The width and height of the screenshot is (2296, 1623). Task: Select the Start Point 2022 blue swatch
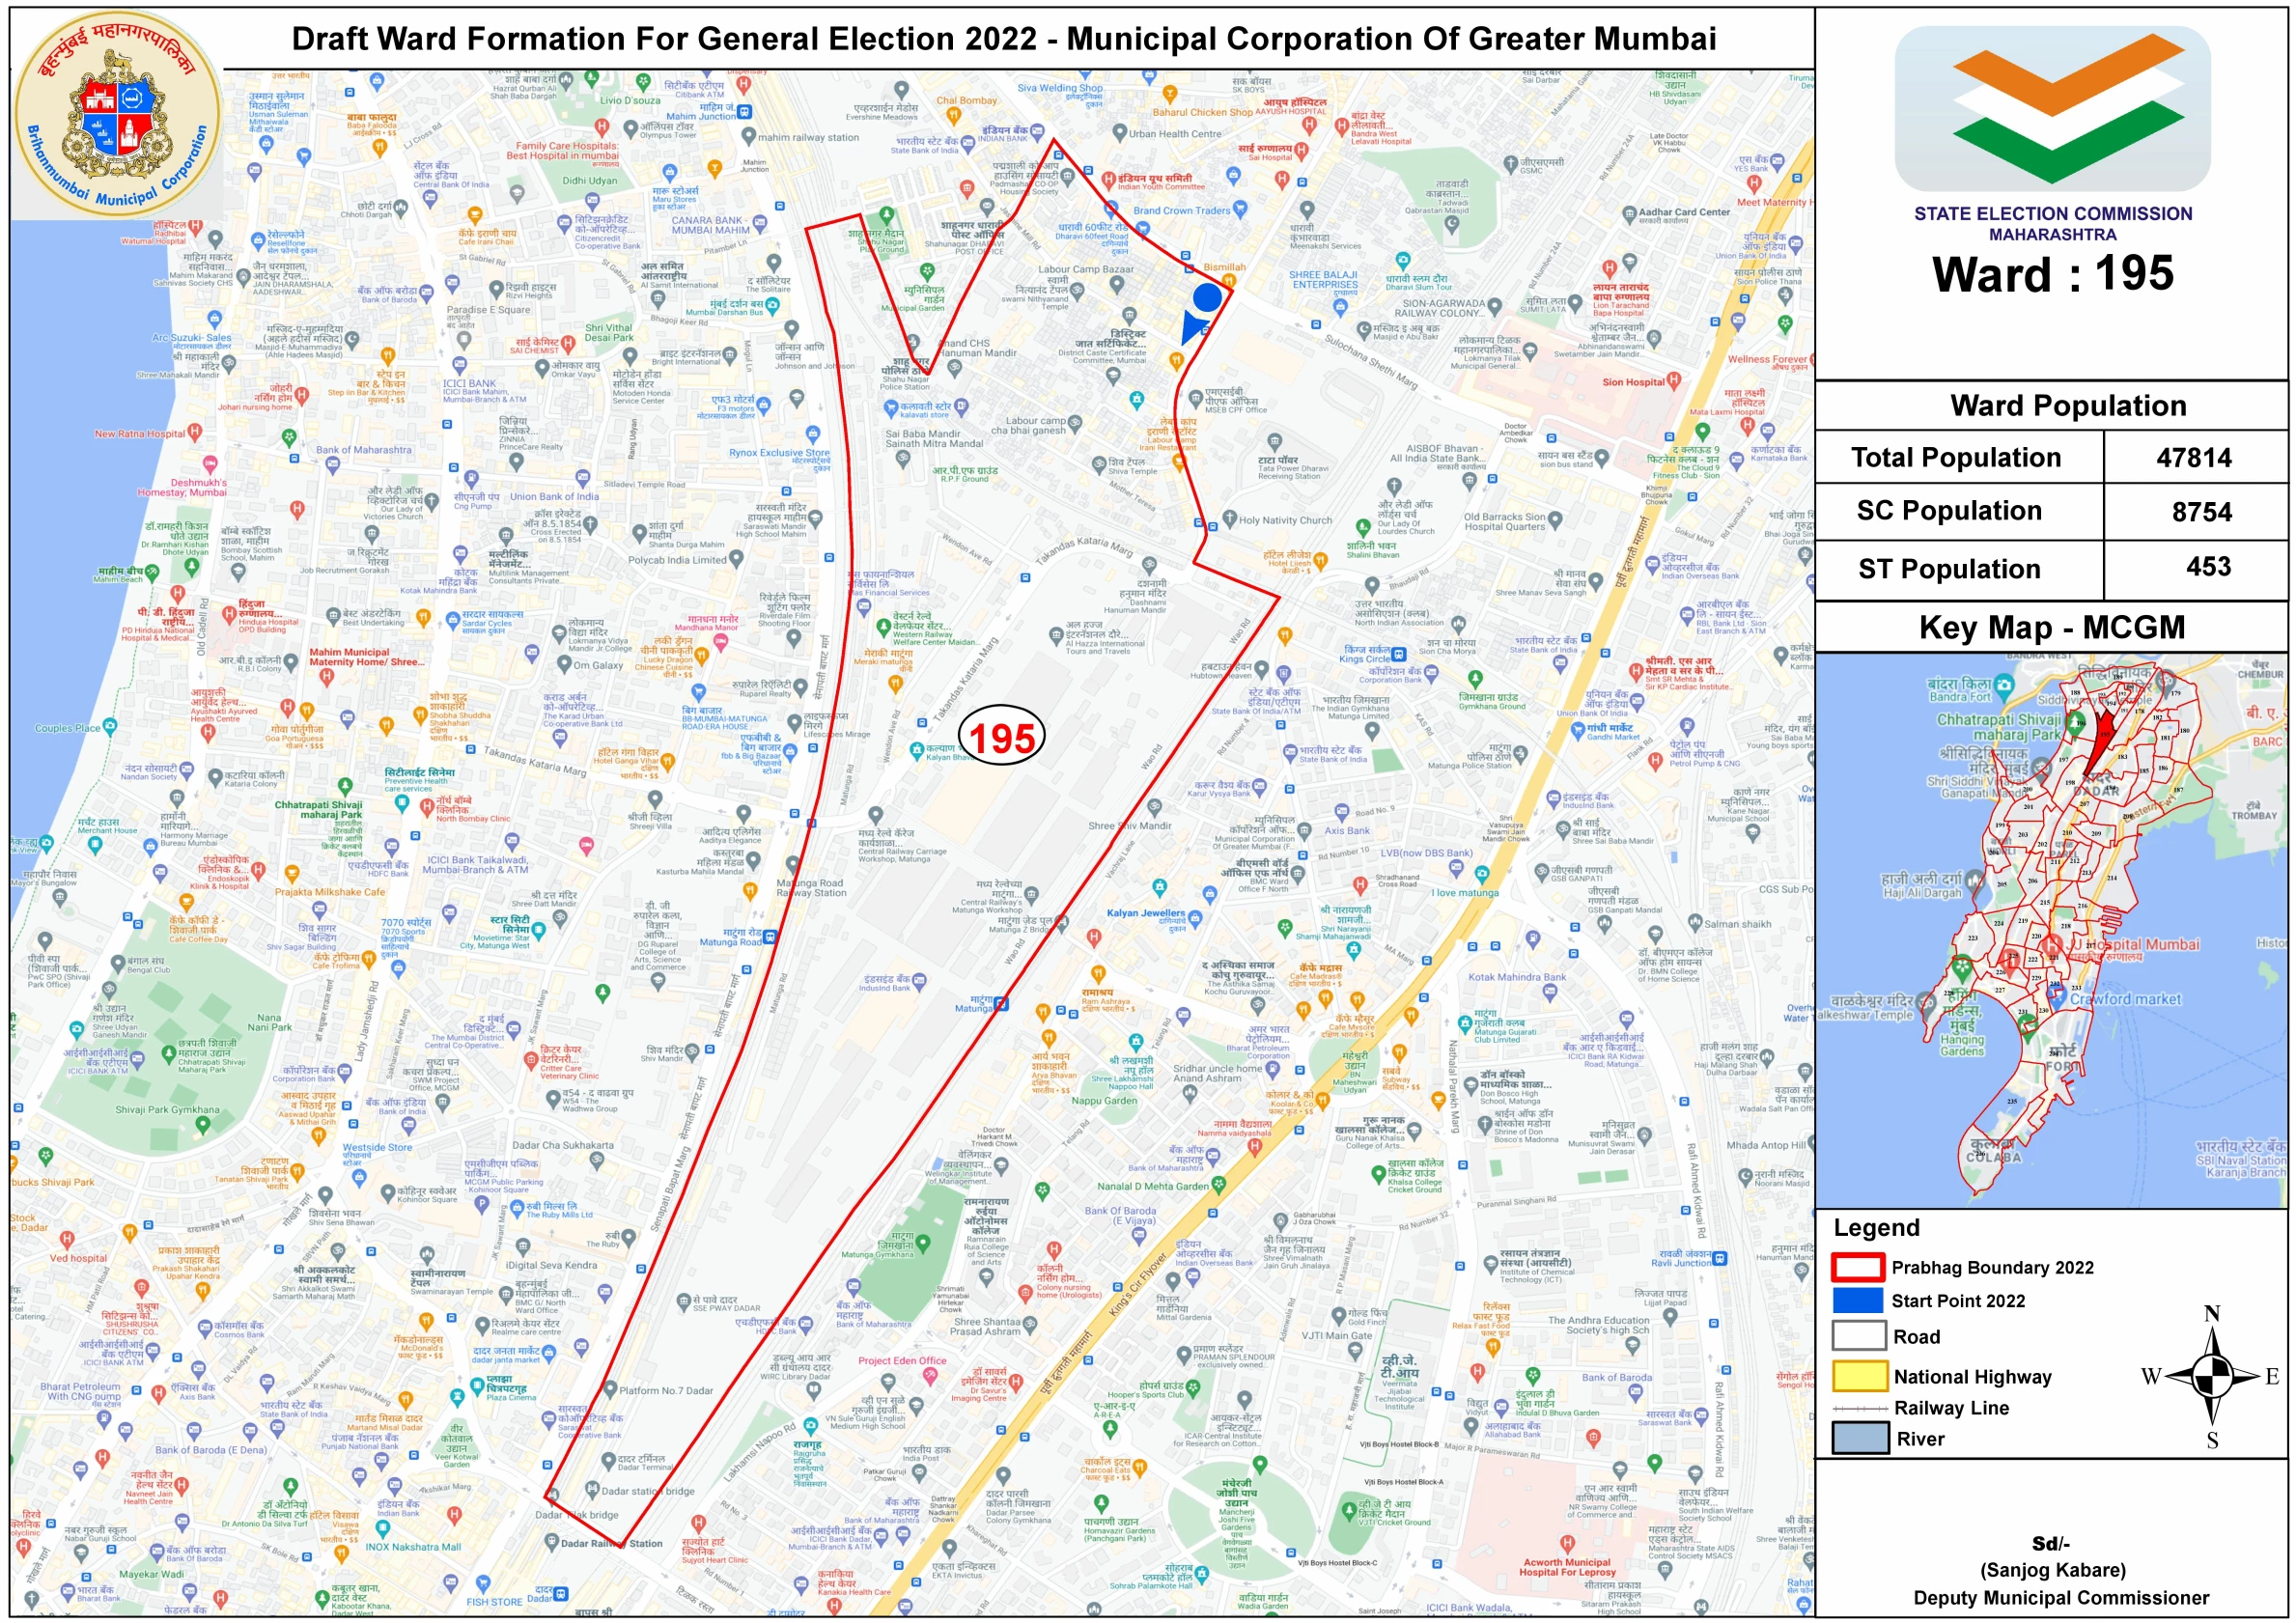[x=1857, y=1300]
